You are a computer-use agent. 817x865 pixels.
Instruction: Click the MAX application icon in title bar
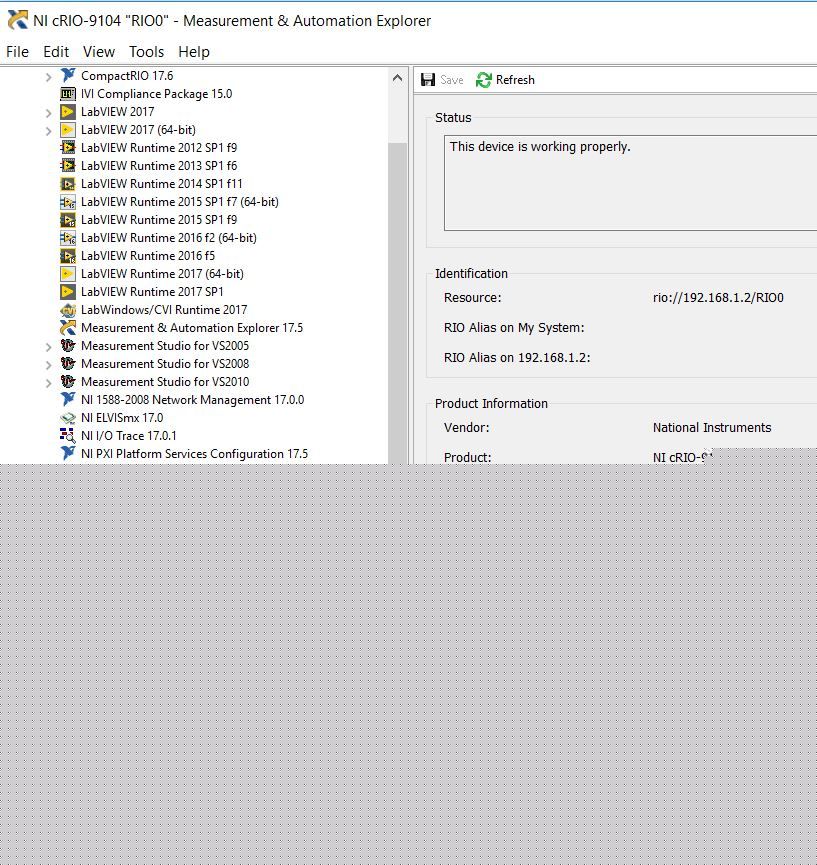point(18,20)
